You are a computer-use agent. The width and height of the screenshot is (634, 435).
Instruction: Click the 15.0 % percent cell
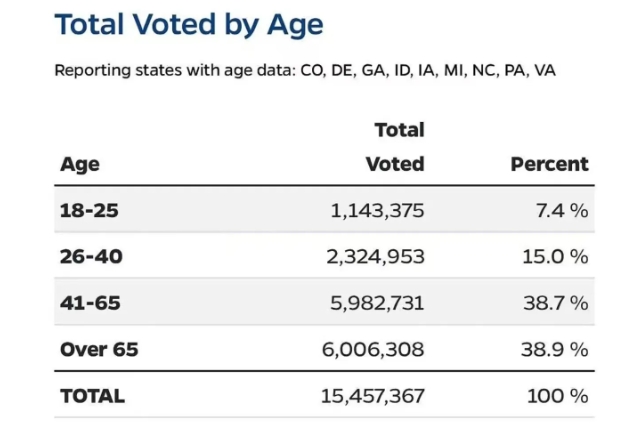[555, 257]
